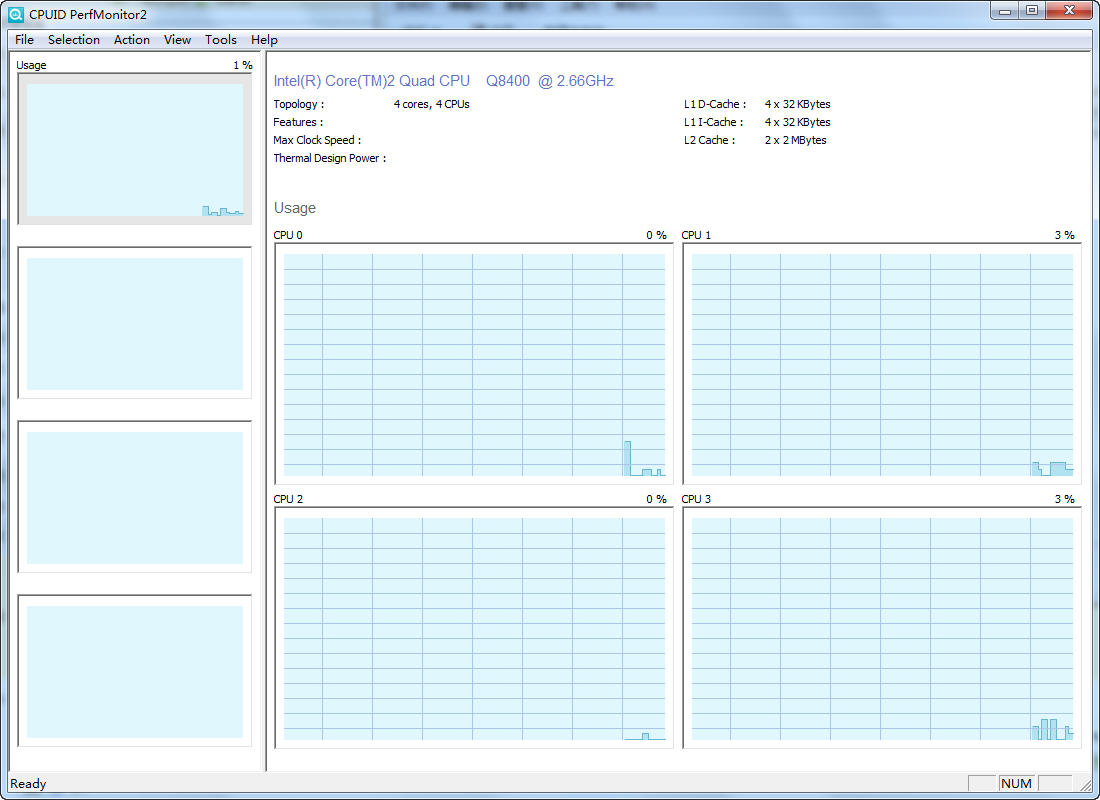Open the Action menu
This screenshot has height=800, width=1100.
131,40
